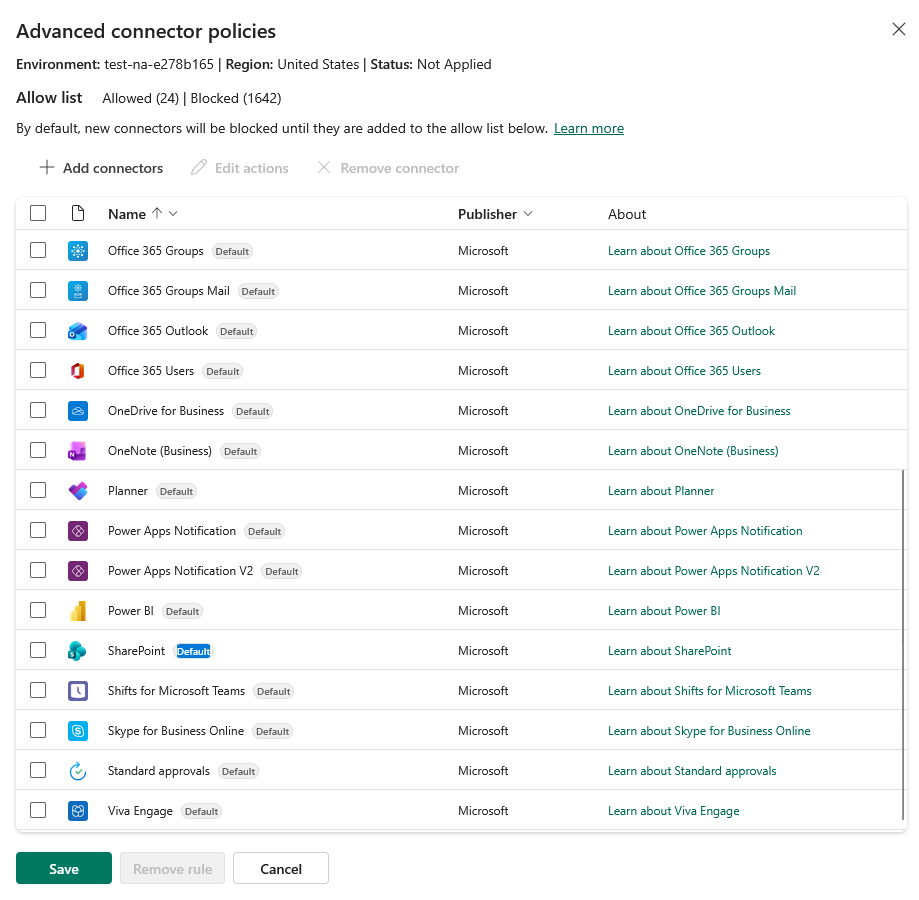The height and width of the screenshot is (900, 919).
Task: Click the About column header
Action: pos(627,214)
